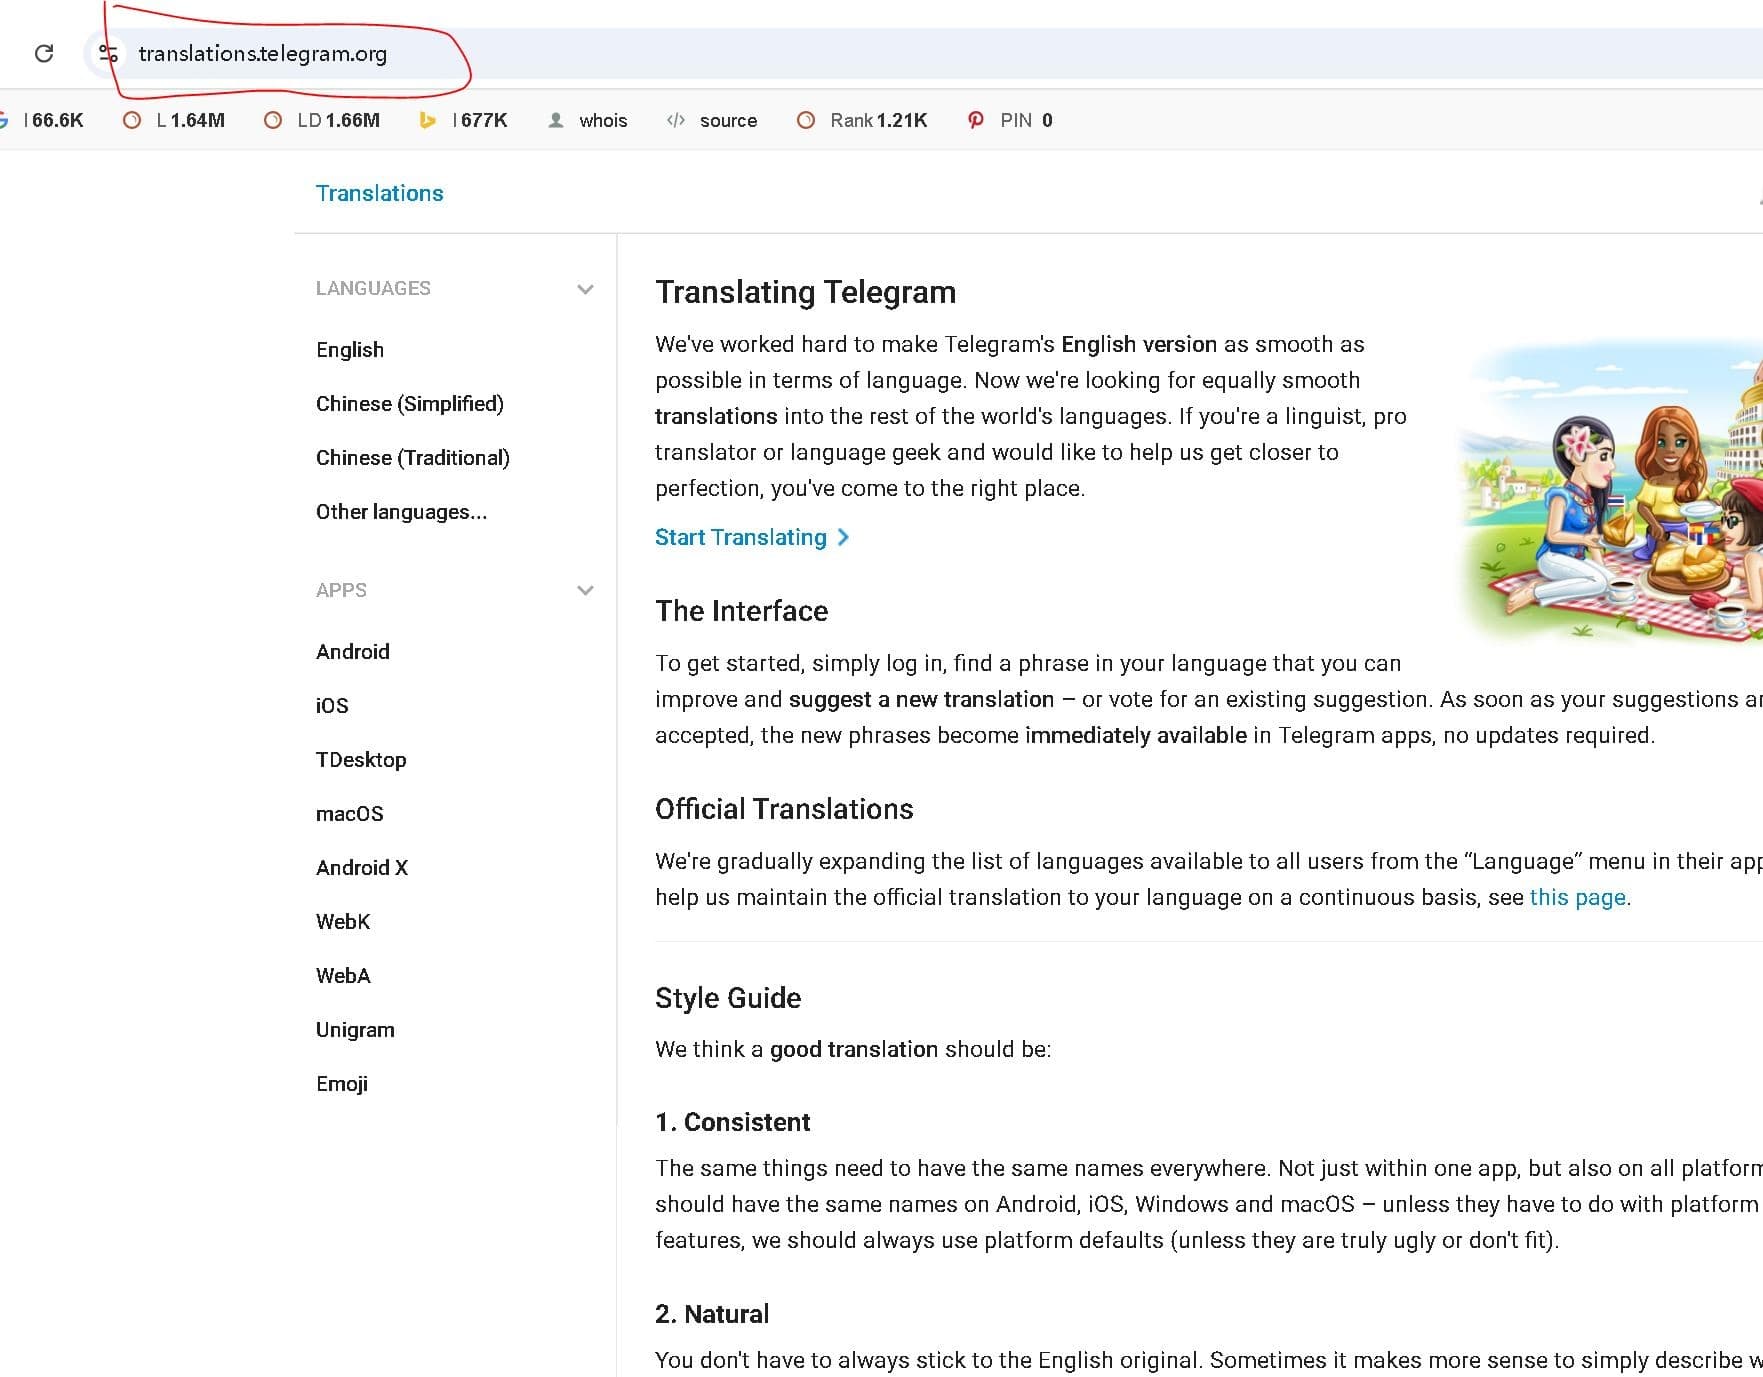Follow the "this page" link
Image resolution: width=1763 pixels, height=1377 pixels.
(1577, 897)
